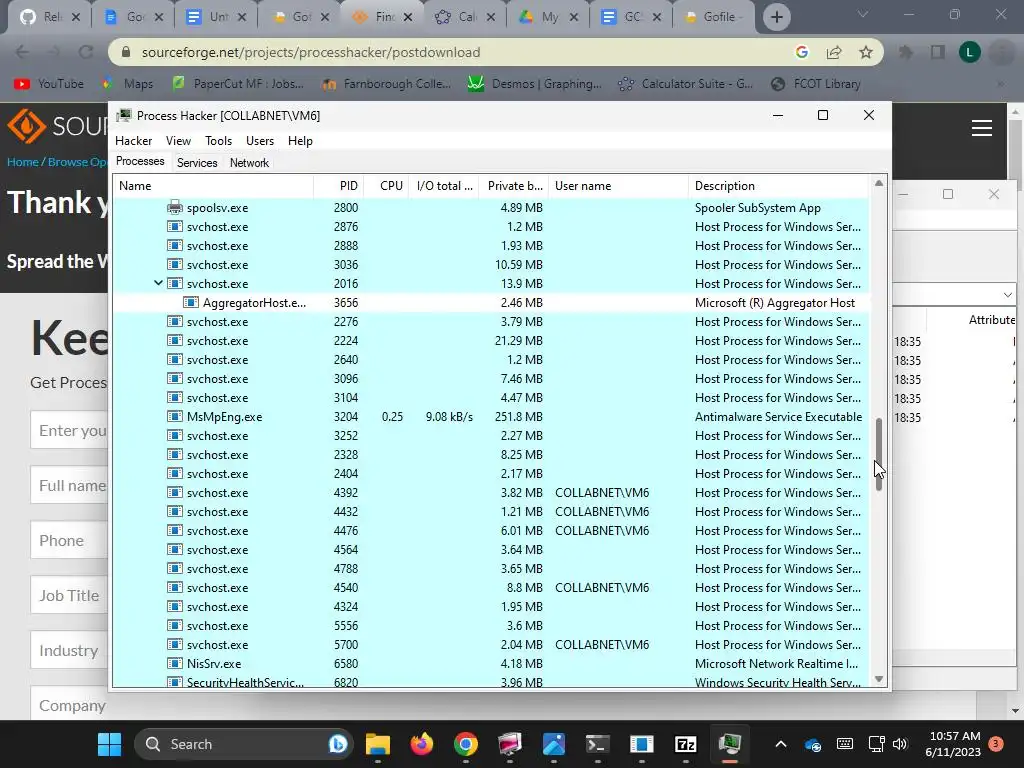The width and height of the screenshot is (1024, 768).
Task: Open the View menu
Action: pyautogui.click(x=178, y=140)
